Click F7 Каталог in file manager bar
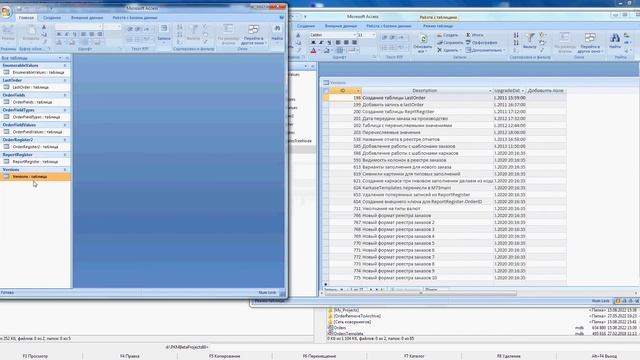Image resolution: width=640 pixels, height=360 pixels. coord(414,356)
